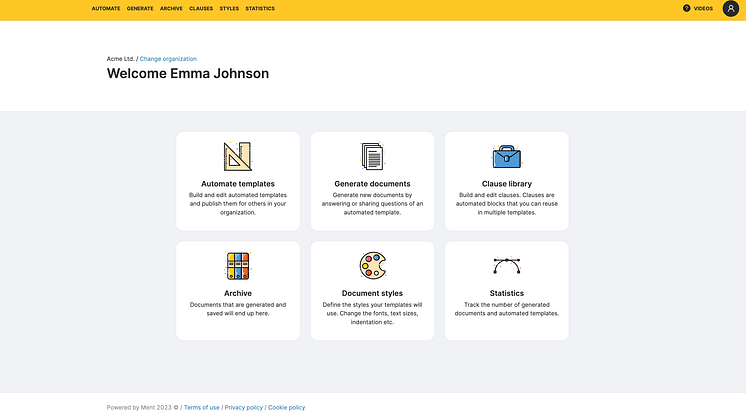Click the stacked pages Generate documents icon
The image size is (746, 419).
click(x=372, y=156)
